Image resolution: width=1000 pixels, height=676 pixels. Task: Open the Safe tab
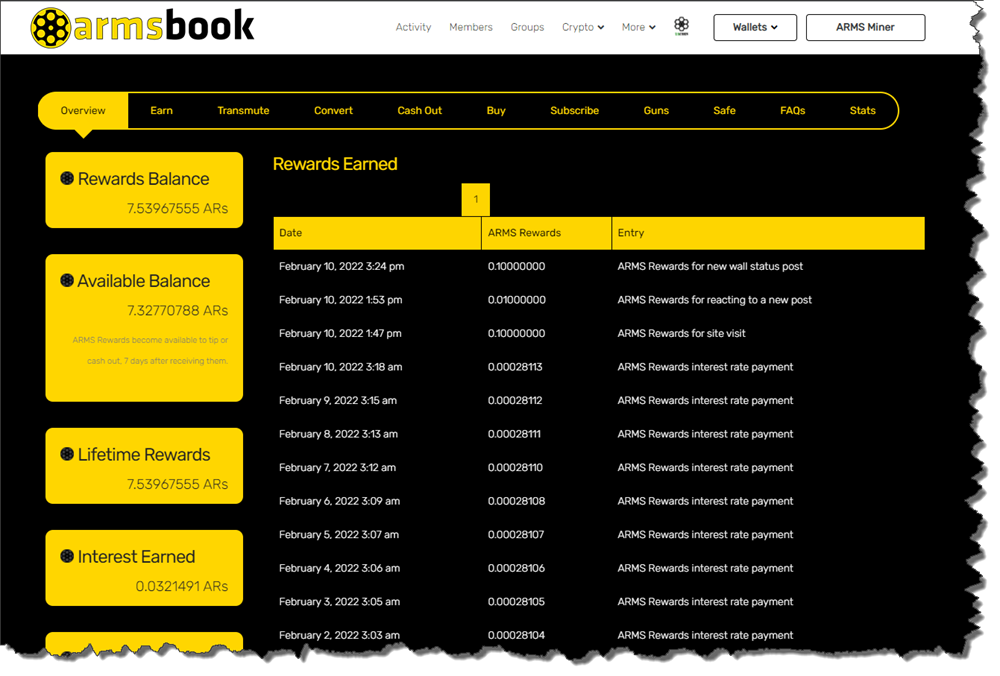pos(724,111)
